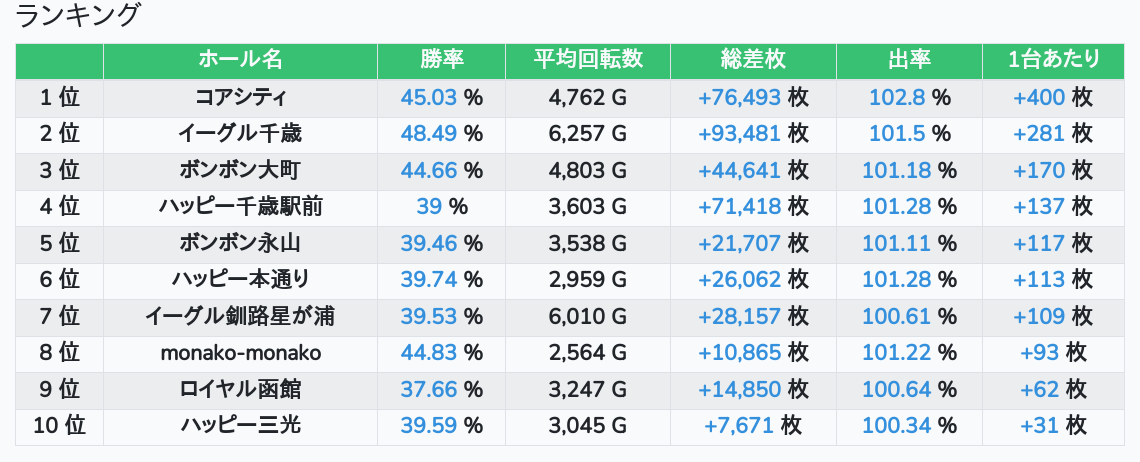This screenshot has width=1140, height=462.
Task: Open the 37.66 win rate link
Action: (429, 390)
